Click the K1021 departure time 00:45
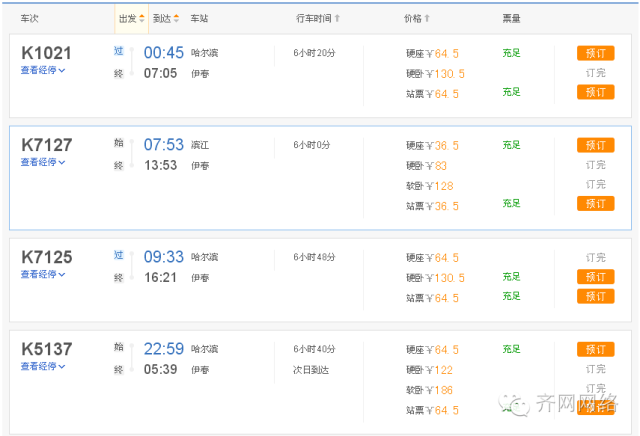The width and height of the screenshot is (640, 436). click(164, 53)
